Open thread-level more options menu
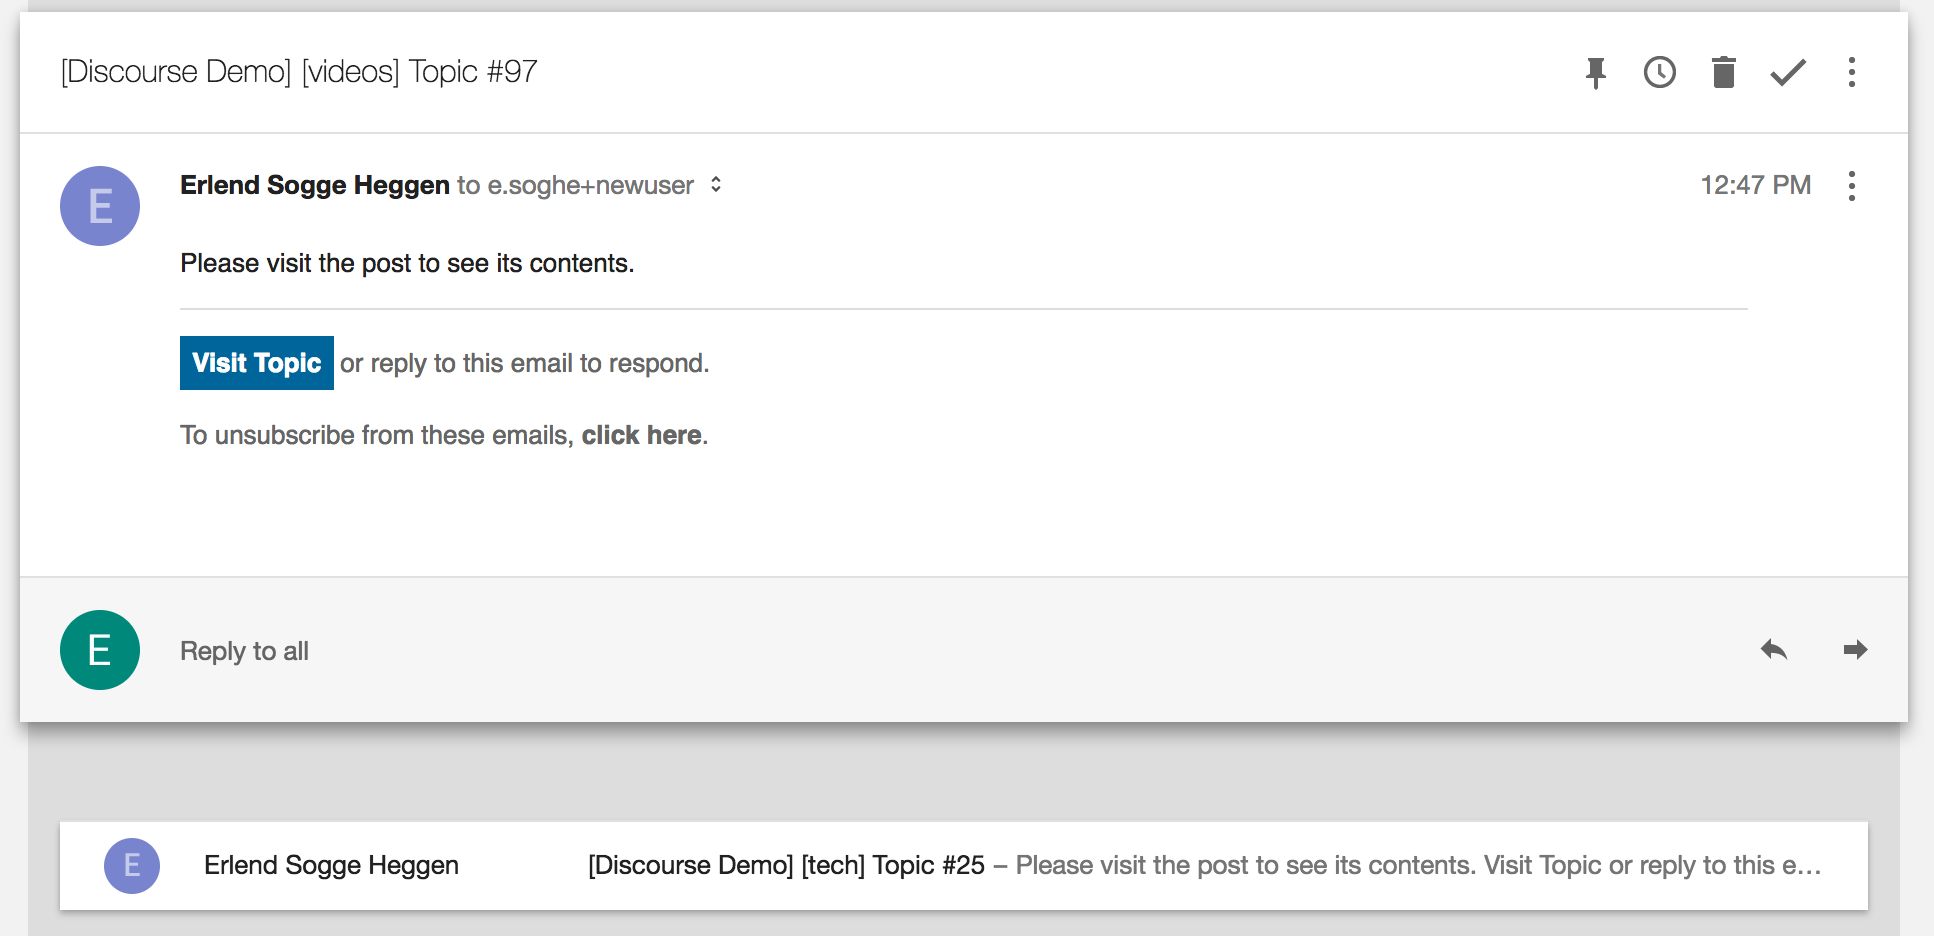1934x936 pixels. click(1852, 72)
